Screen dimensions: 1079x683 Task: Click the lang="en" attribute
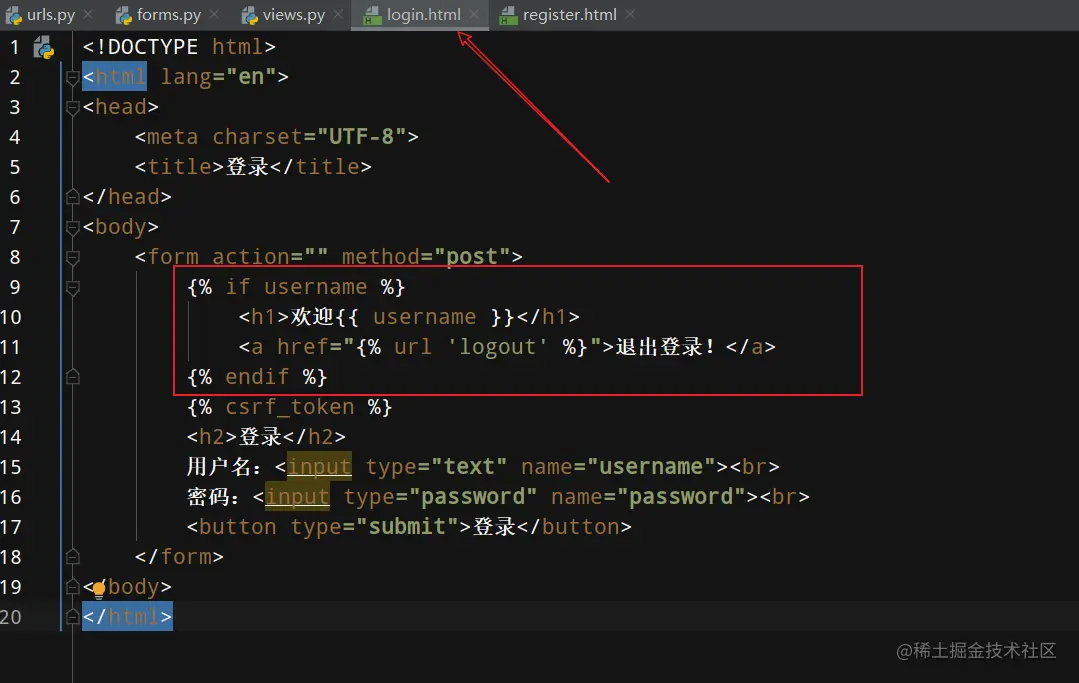click(x=219, y=76)
